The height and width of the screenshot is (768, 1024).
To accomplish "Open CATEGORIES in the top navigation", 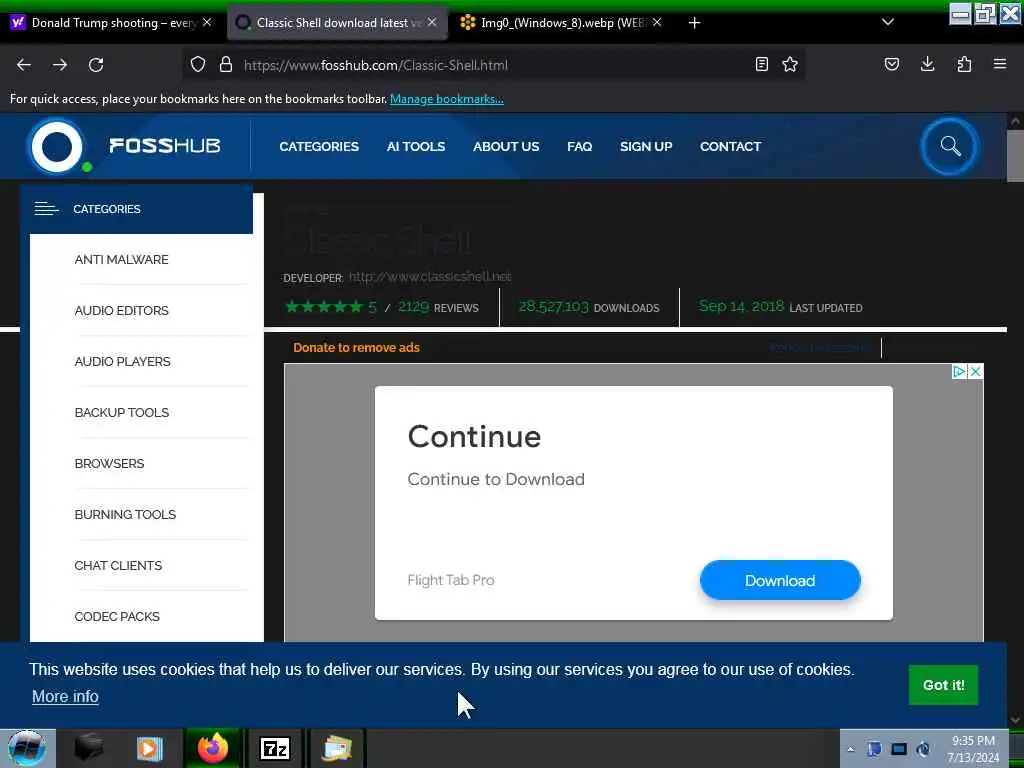I will coord(319,146).
